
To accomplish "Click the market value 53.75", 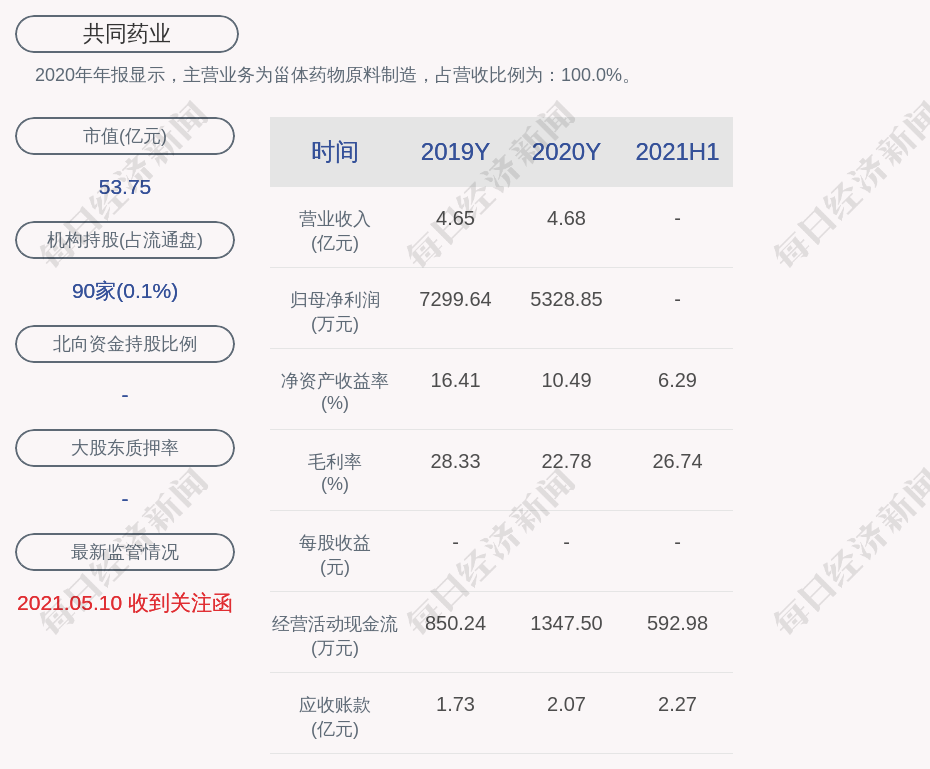I will [x=125, y=187].
